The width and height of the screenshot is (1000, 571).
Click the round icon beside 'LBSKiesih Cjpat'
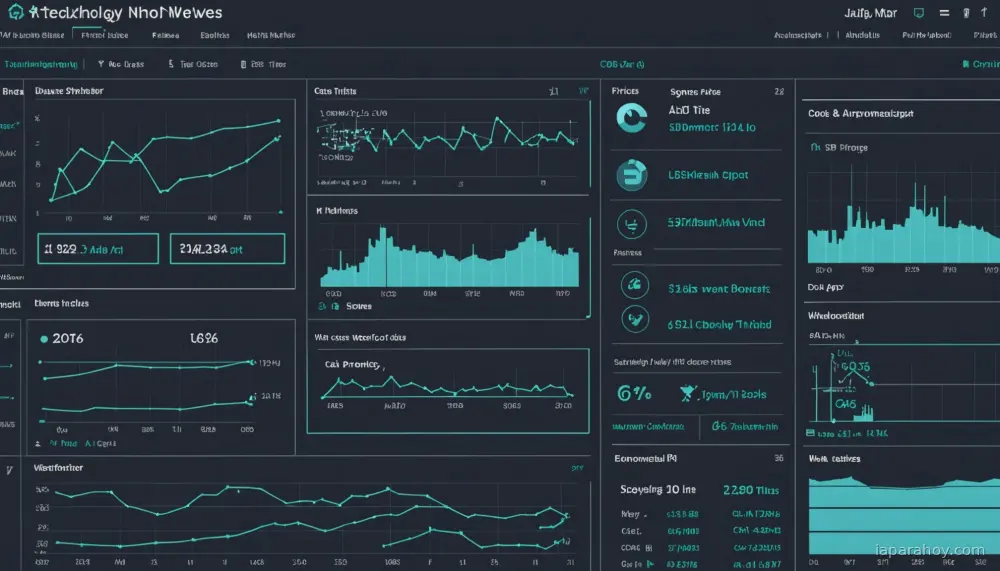pos(631,175)
